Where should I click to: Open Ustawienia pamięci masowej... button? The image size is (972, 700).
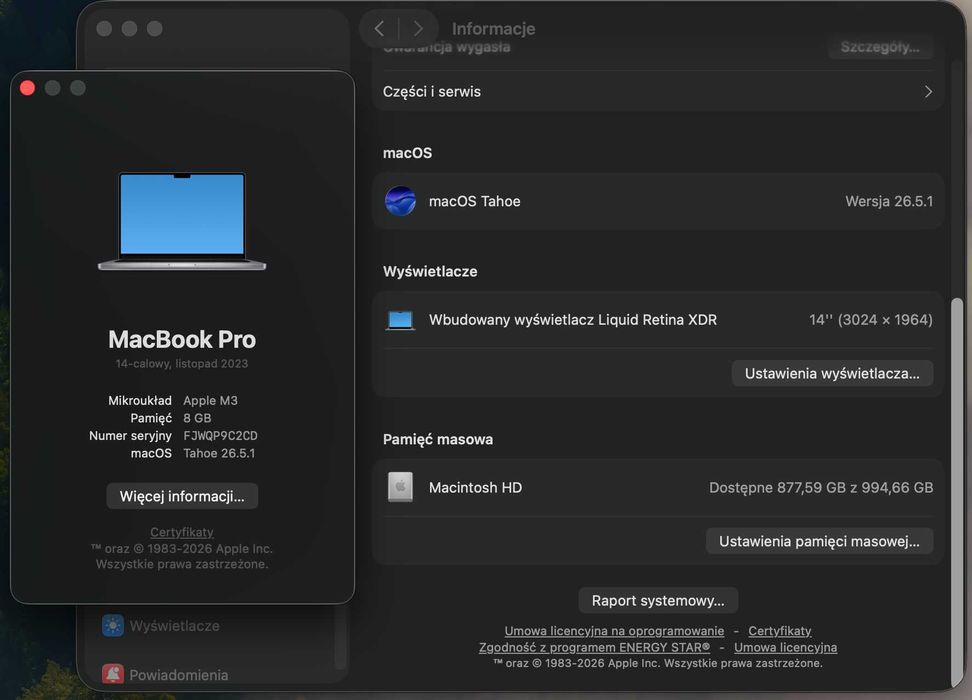pyautogui.click(x=820, y=541)
